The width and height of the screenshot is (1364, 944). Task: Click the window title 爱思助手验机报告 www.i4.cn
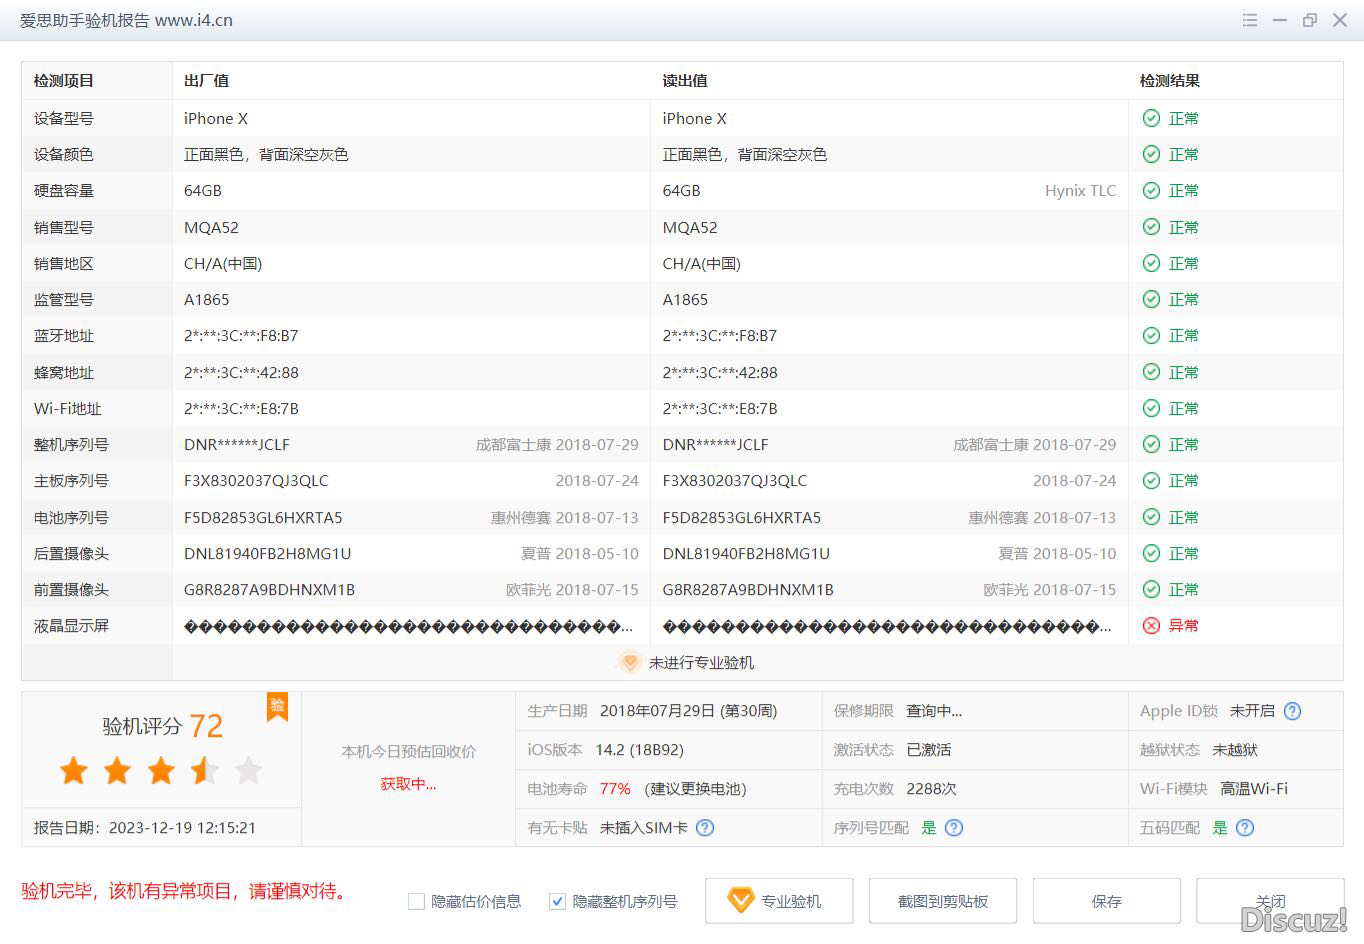click(x=126, y=20)
